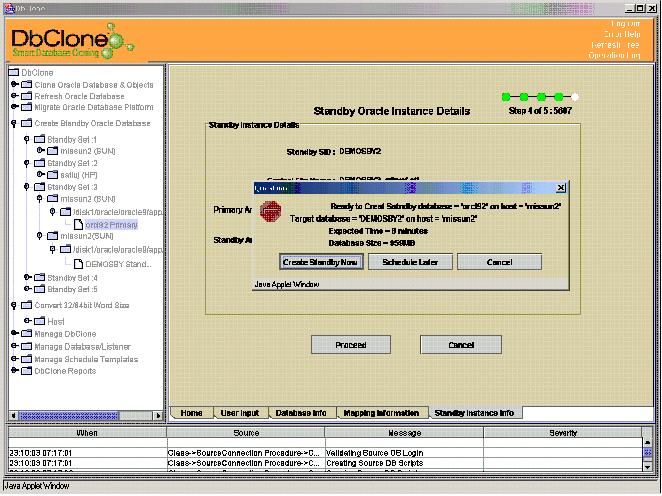Click the Create Standby Oracle Database folder icon
662x496 pixels.
point(27,123)
